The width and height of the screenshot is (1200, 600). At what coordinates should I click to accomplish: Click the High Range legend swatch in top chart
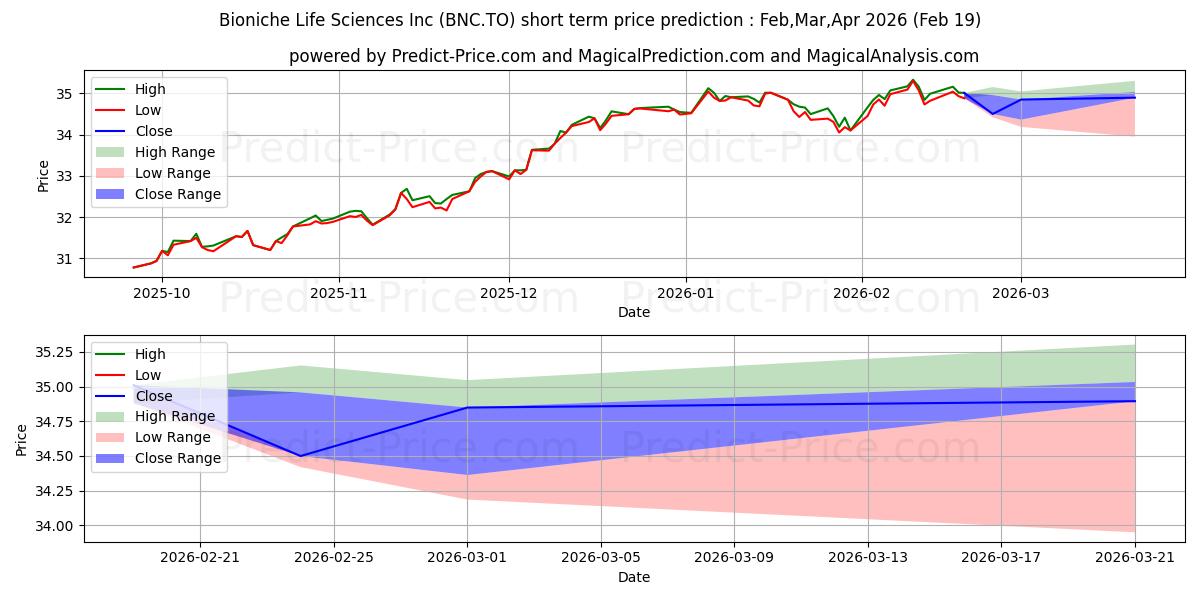[x=114, y=152]
